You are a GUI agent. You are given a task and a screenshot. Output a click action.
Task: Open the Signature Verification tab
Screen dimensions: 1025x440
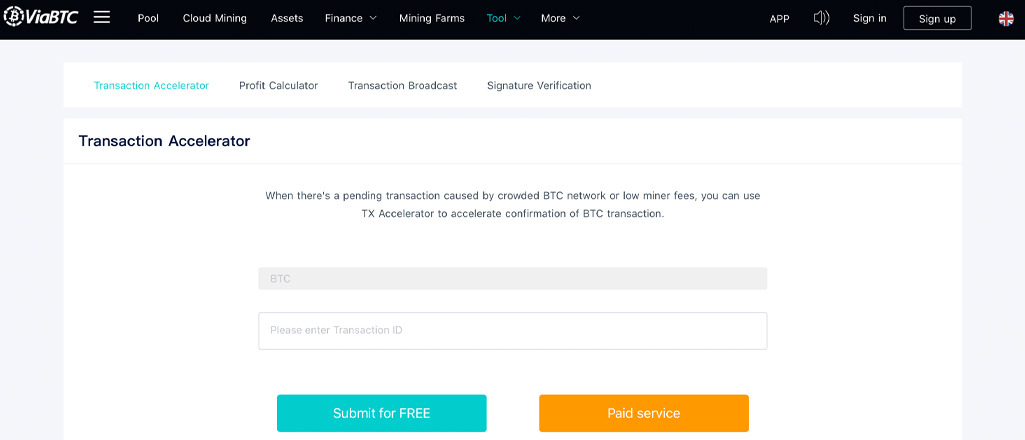pos(539,86)
